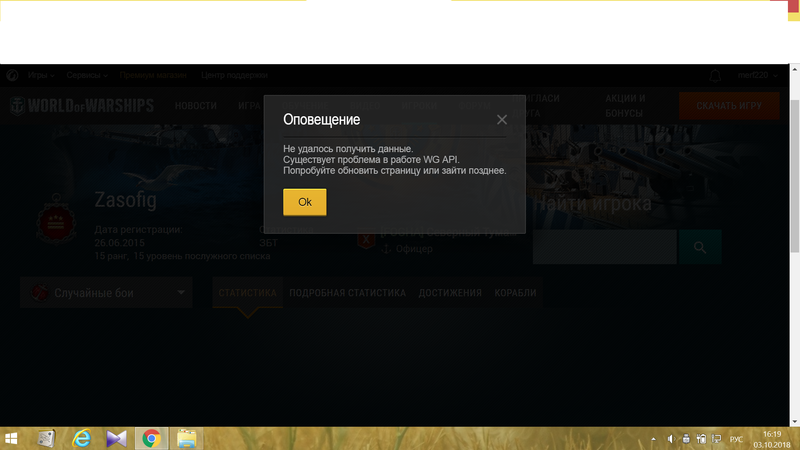Click the volume speaker tray icon

(671, 439)
